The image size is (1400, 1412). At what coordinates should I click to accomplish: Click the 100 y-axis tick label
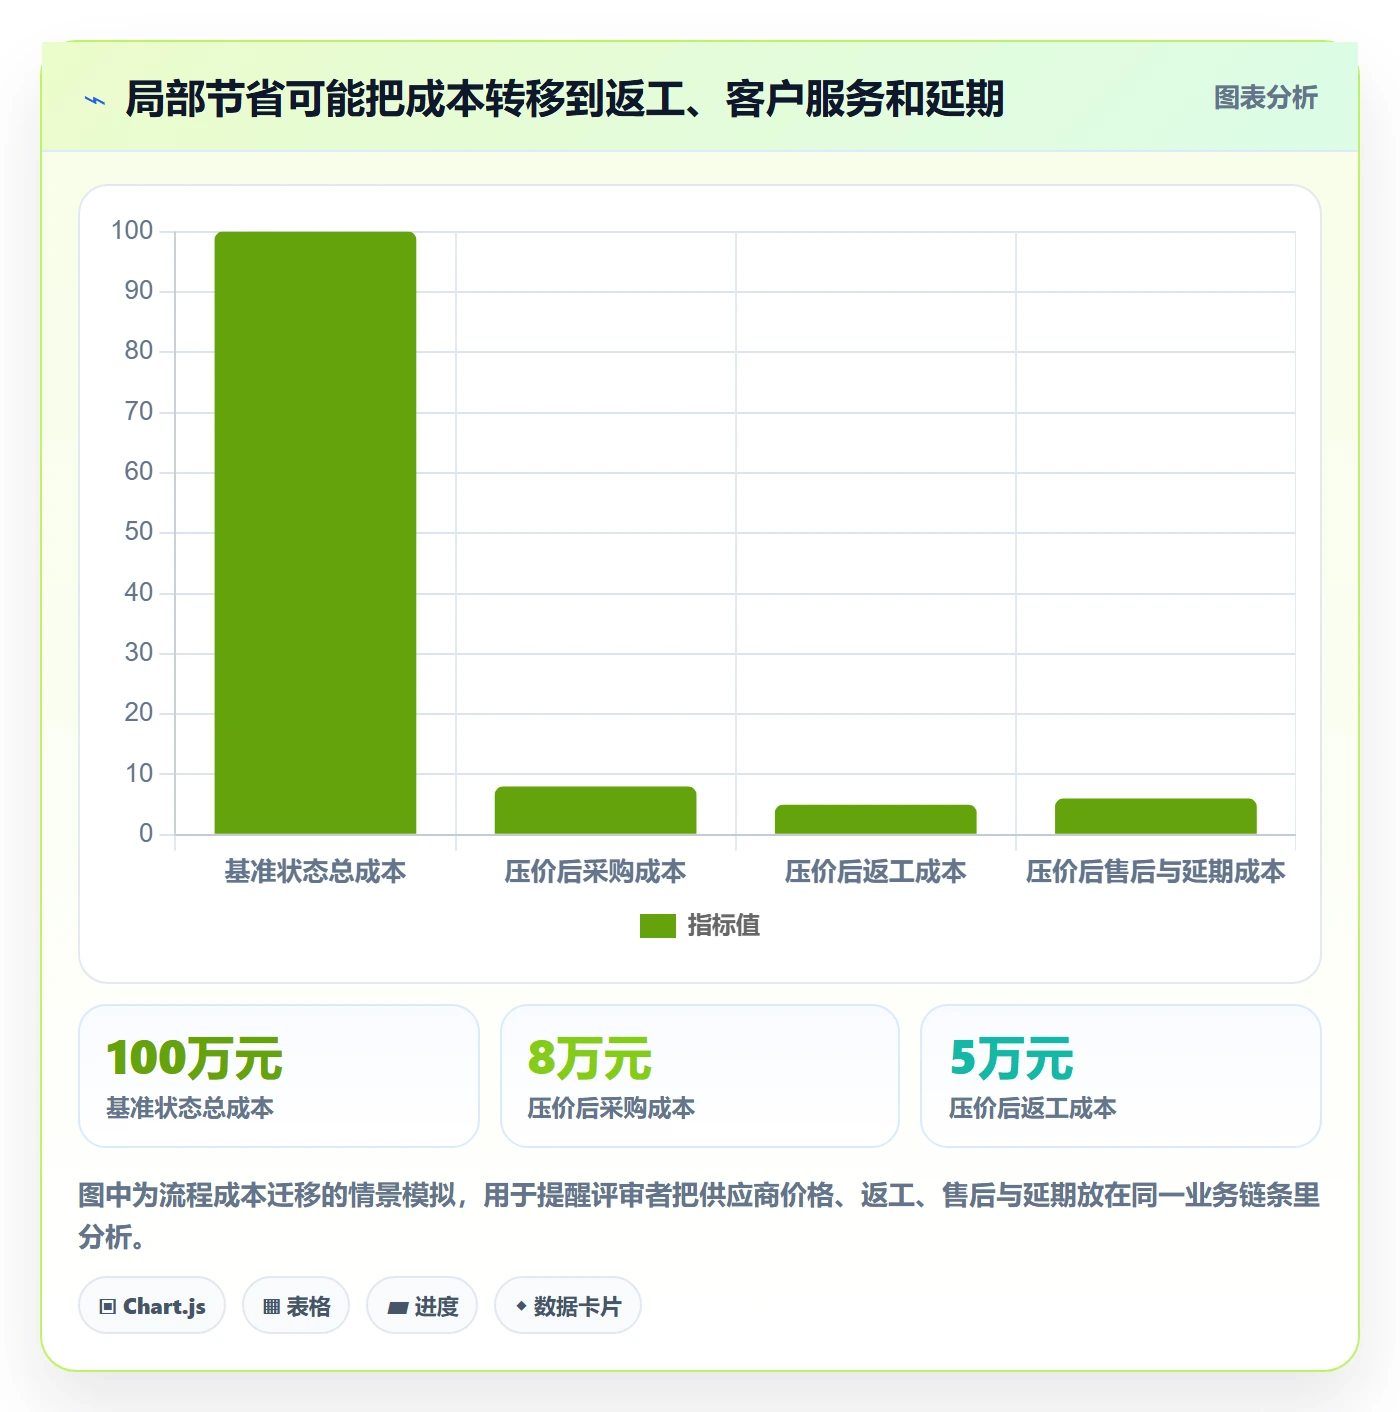click(x=132, y=231)
